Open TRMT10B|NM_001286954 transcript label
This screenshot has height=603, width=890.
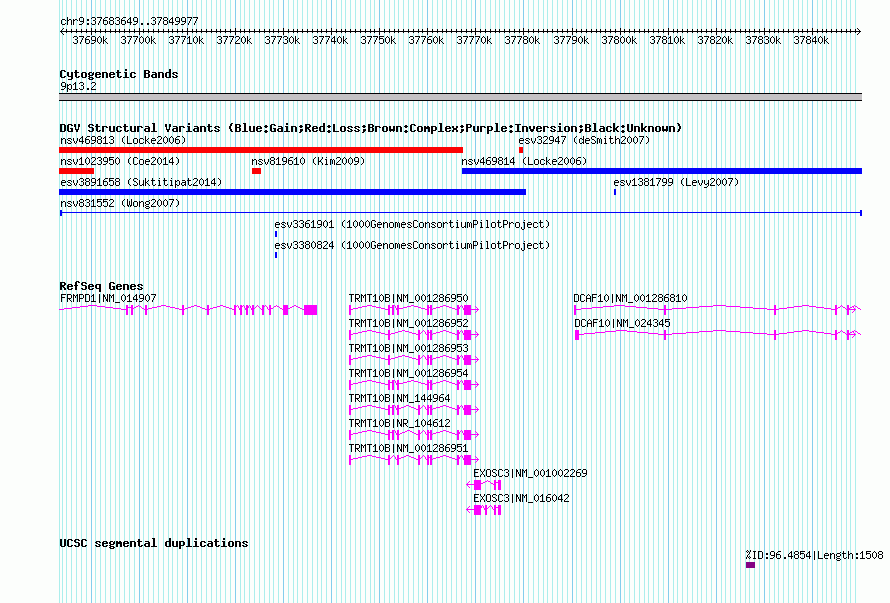point(408,373)
